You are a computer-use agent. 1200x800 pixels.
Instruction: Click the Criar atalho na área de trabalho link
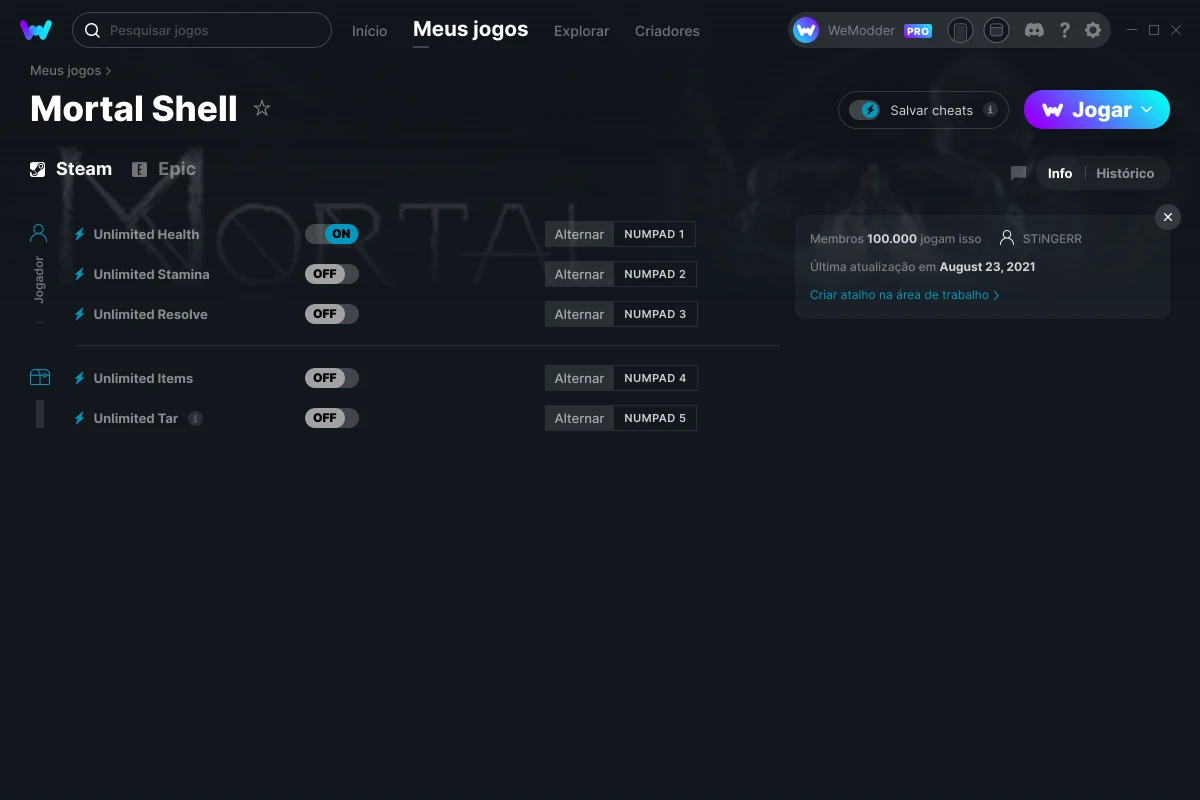coord(904,295)
